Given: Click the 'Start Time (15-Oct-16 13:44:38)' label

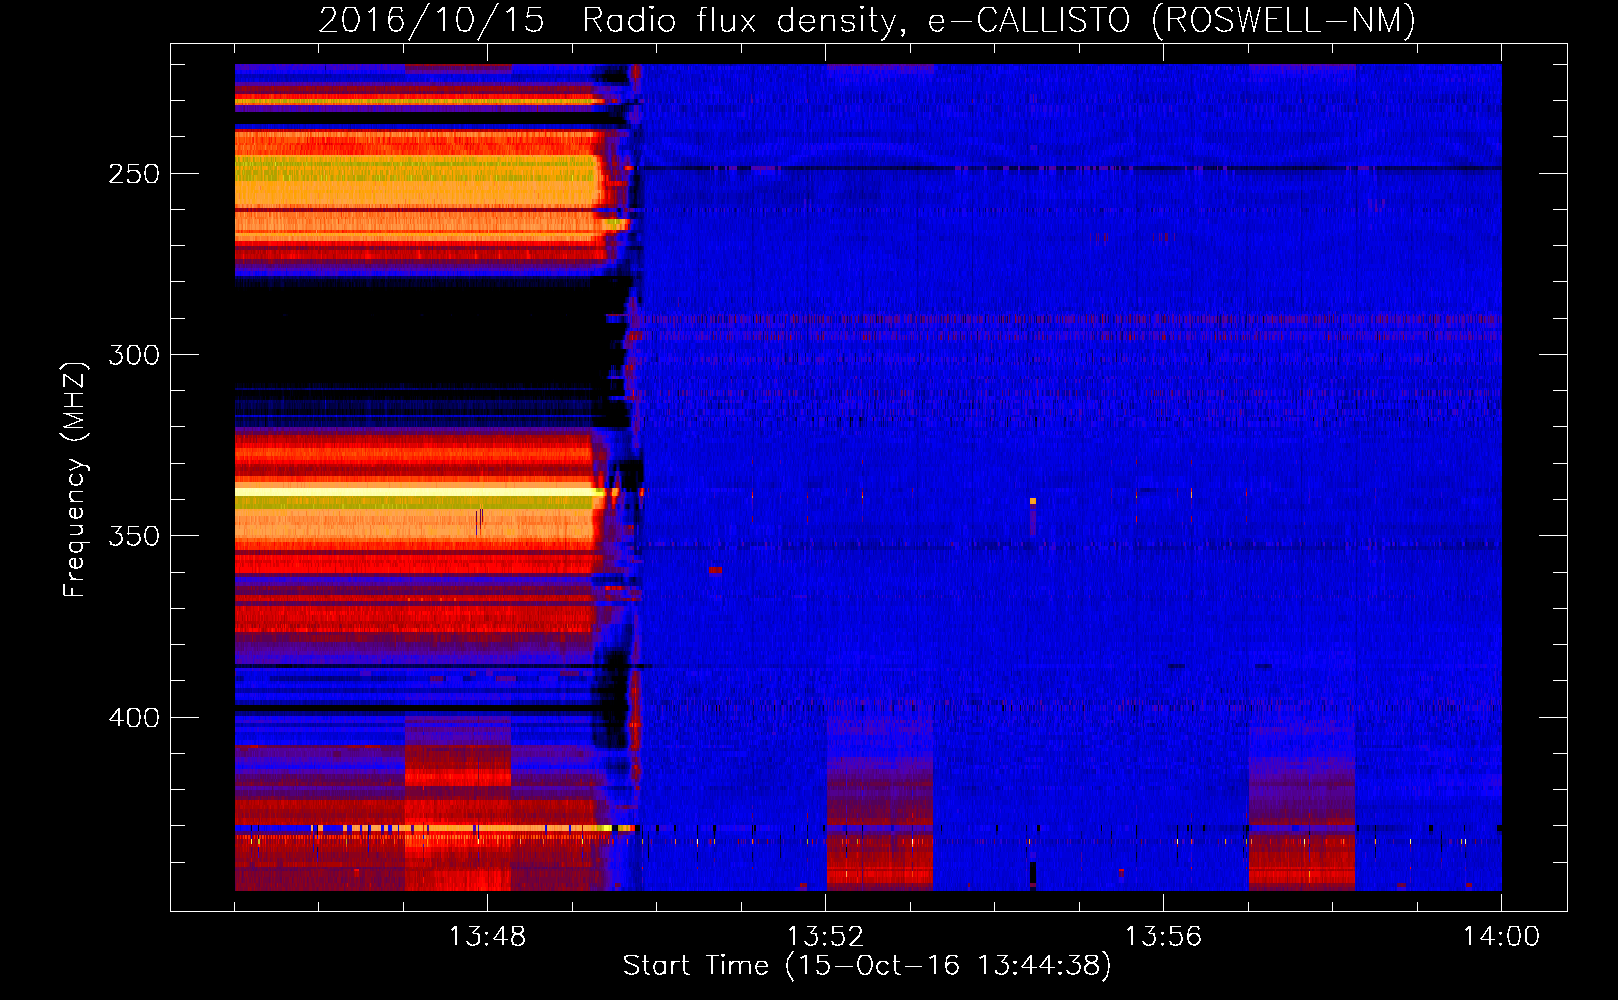Looking at the screenshot, I should coord(867,966).
